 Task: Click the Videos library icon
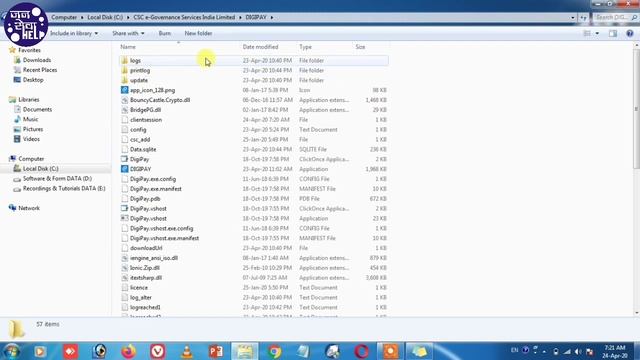[x=17, y=139]
